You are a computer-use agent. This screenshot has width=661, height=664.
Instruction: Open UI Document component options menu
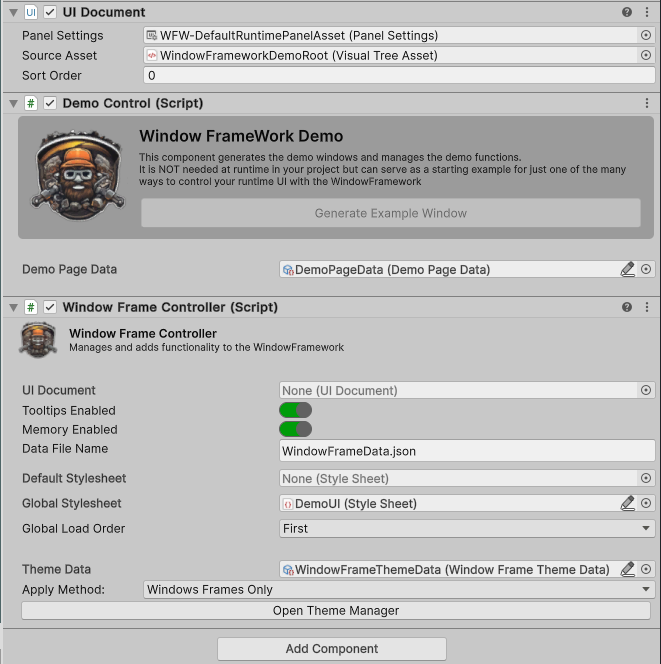click(x=646, y=12)
